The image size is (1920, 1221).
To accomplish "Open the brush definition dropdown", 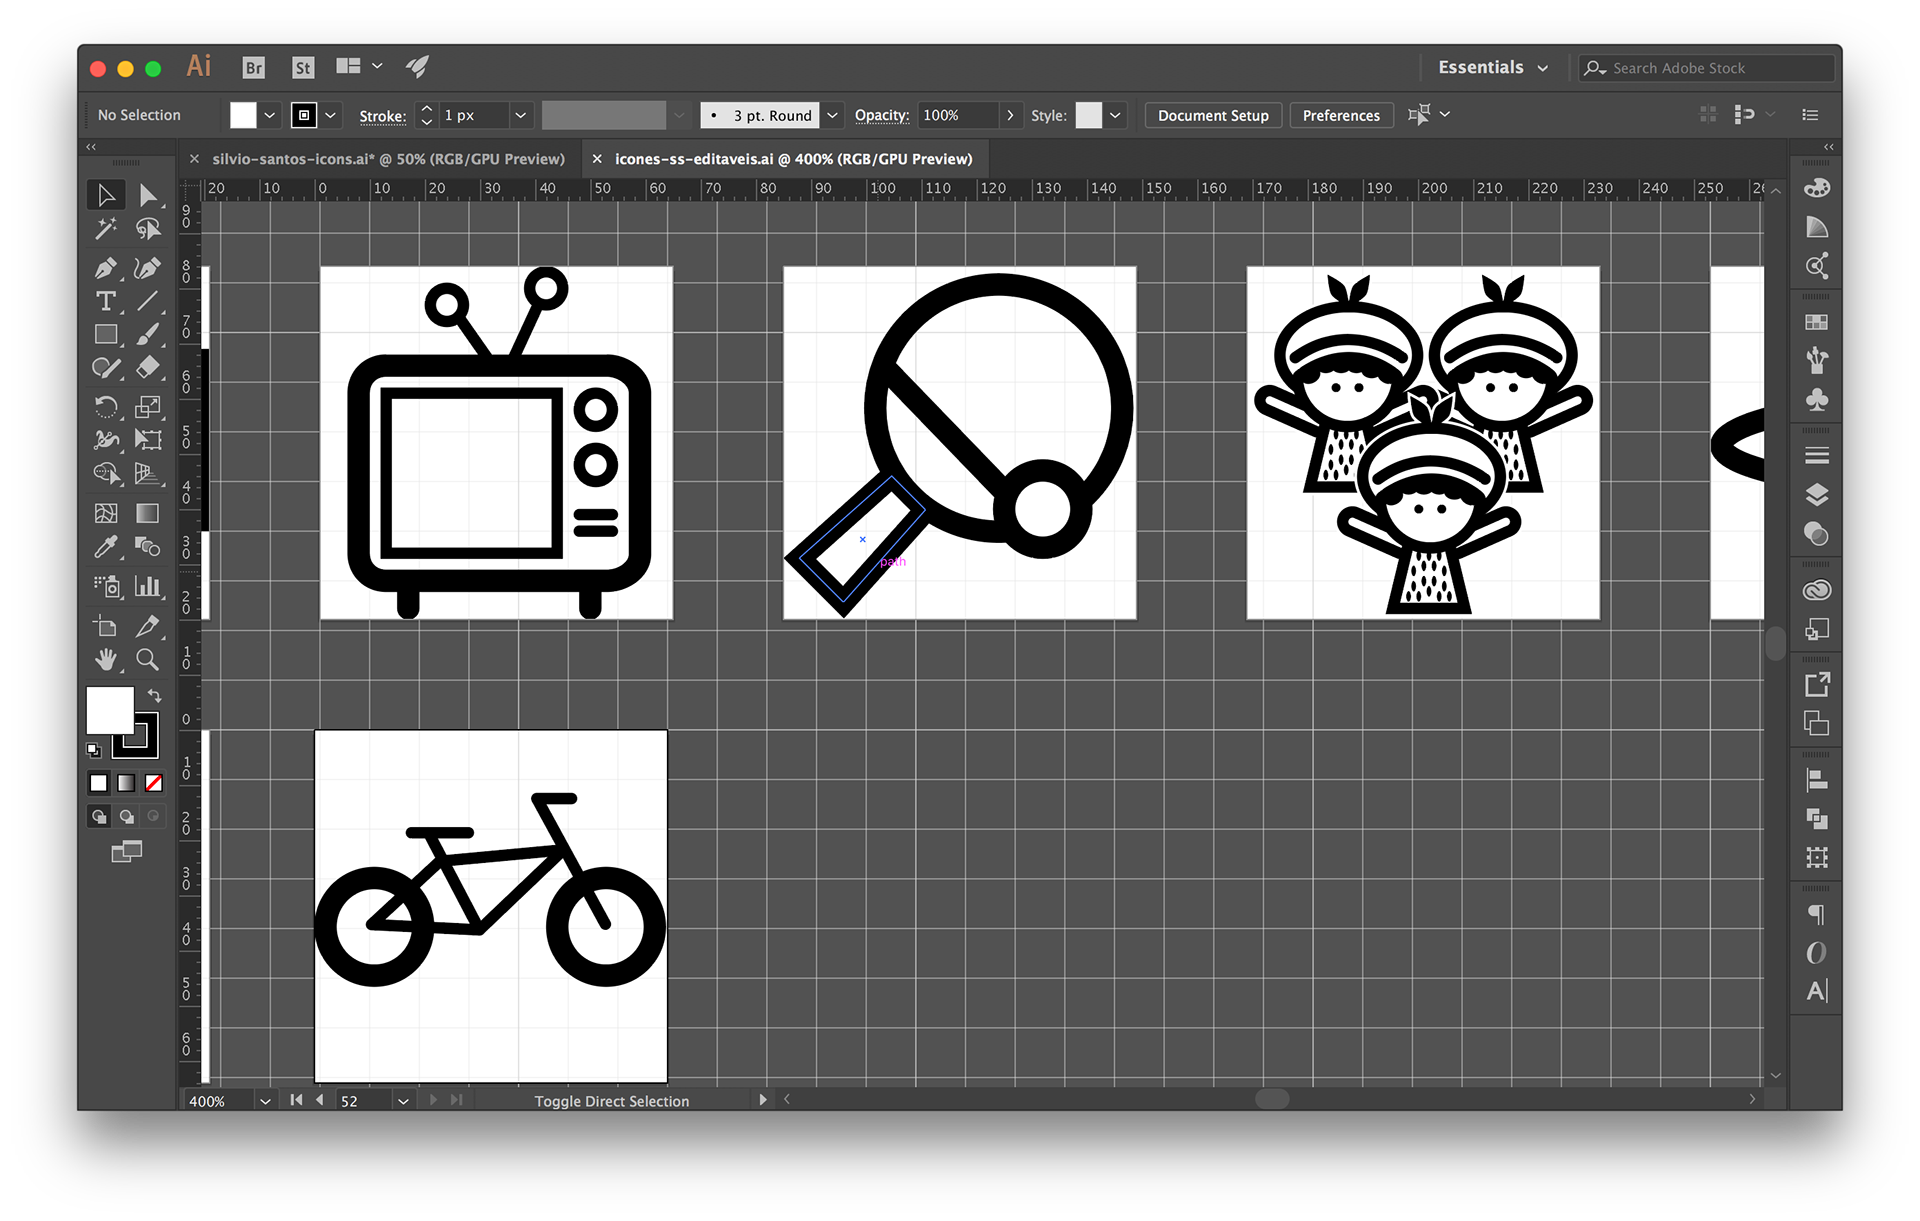I will pyautogui.click(x=832, y=115).
